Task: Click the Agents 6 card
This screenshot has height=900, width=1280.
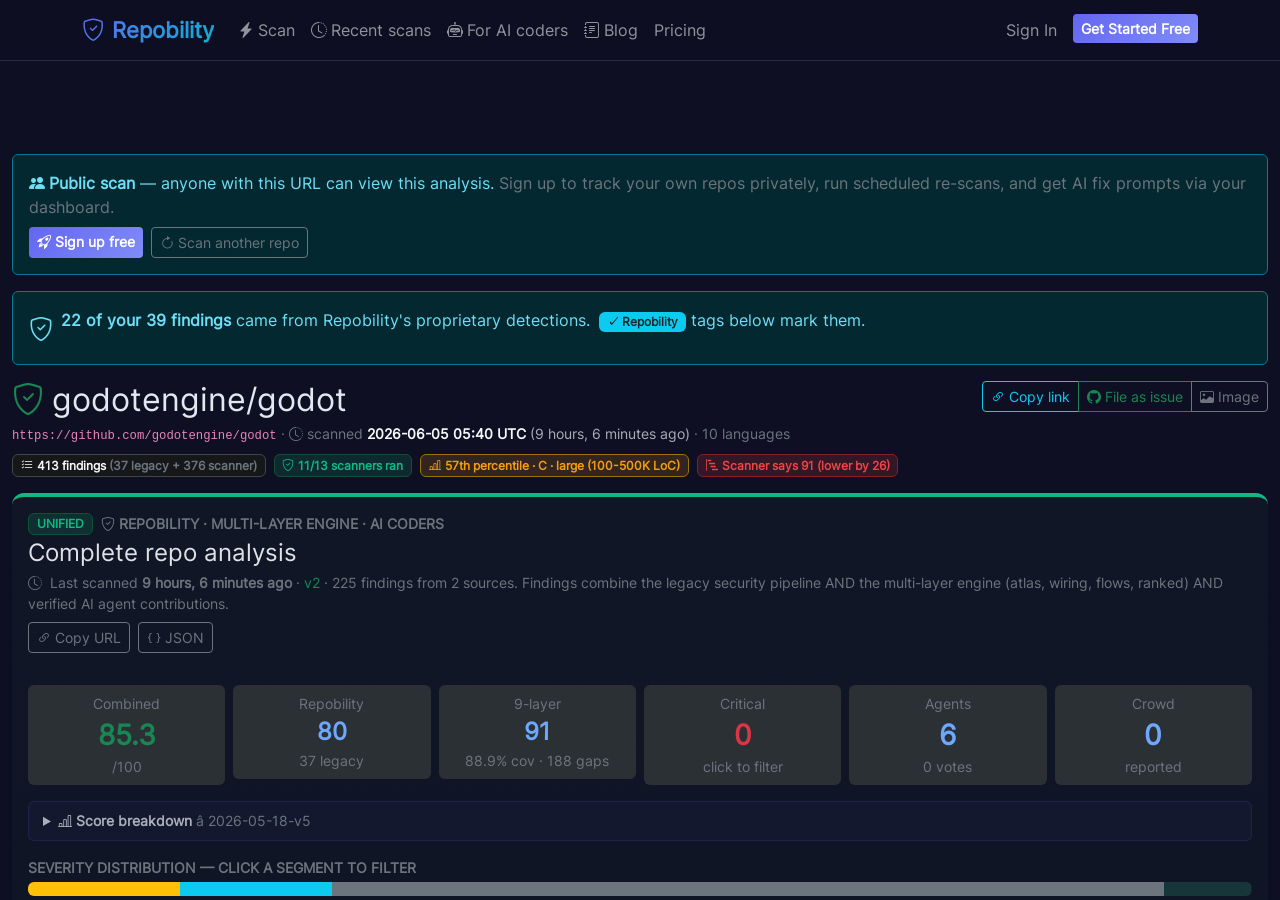Action: click(948, 735)
